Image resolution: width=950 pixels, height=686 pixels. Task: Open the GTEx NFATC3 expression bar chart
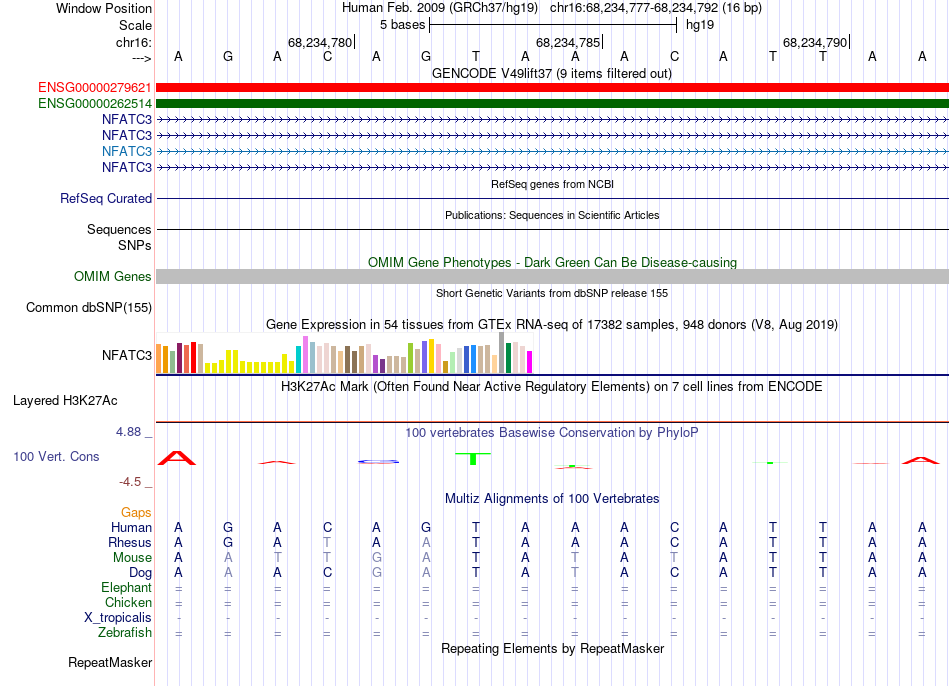point(344,353)
